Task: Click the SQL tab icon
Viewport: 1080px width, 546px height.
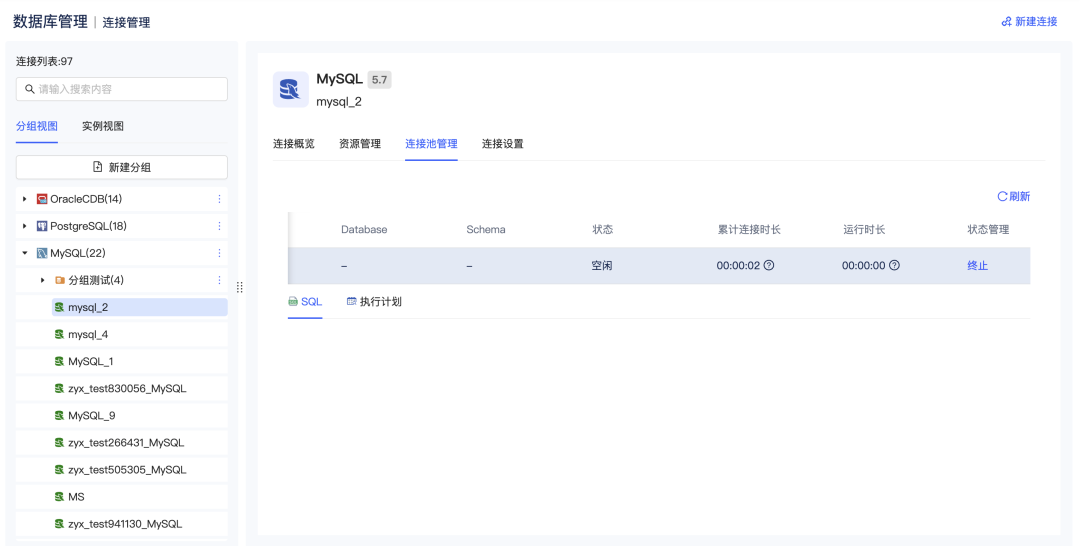Action: [x=293, y=302]
